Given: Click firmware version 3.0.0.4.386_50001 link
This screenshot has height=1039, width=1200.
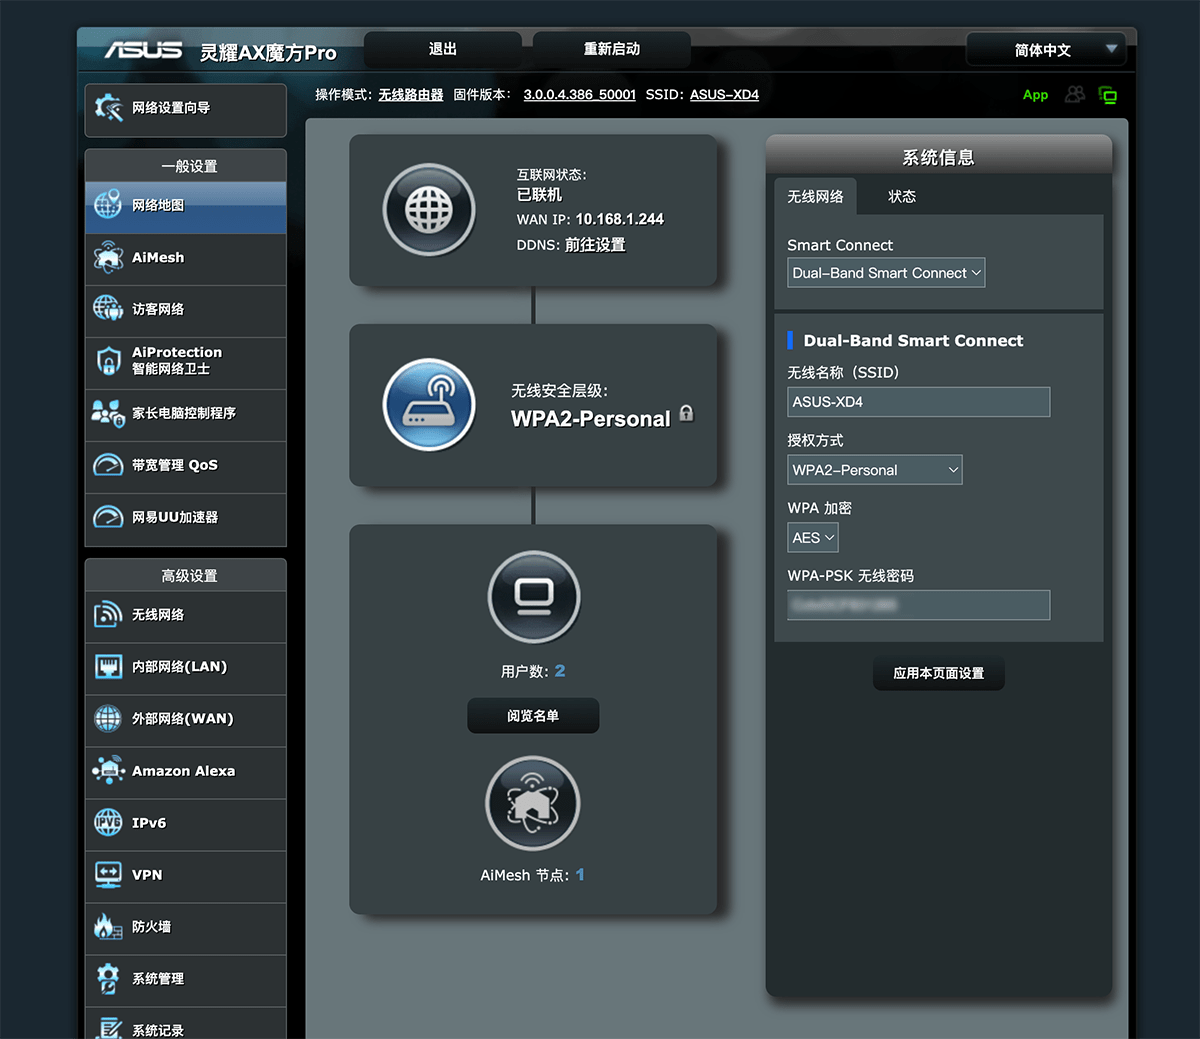Looking at the screenshot, I should click(x=580, y=95).
